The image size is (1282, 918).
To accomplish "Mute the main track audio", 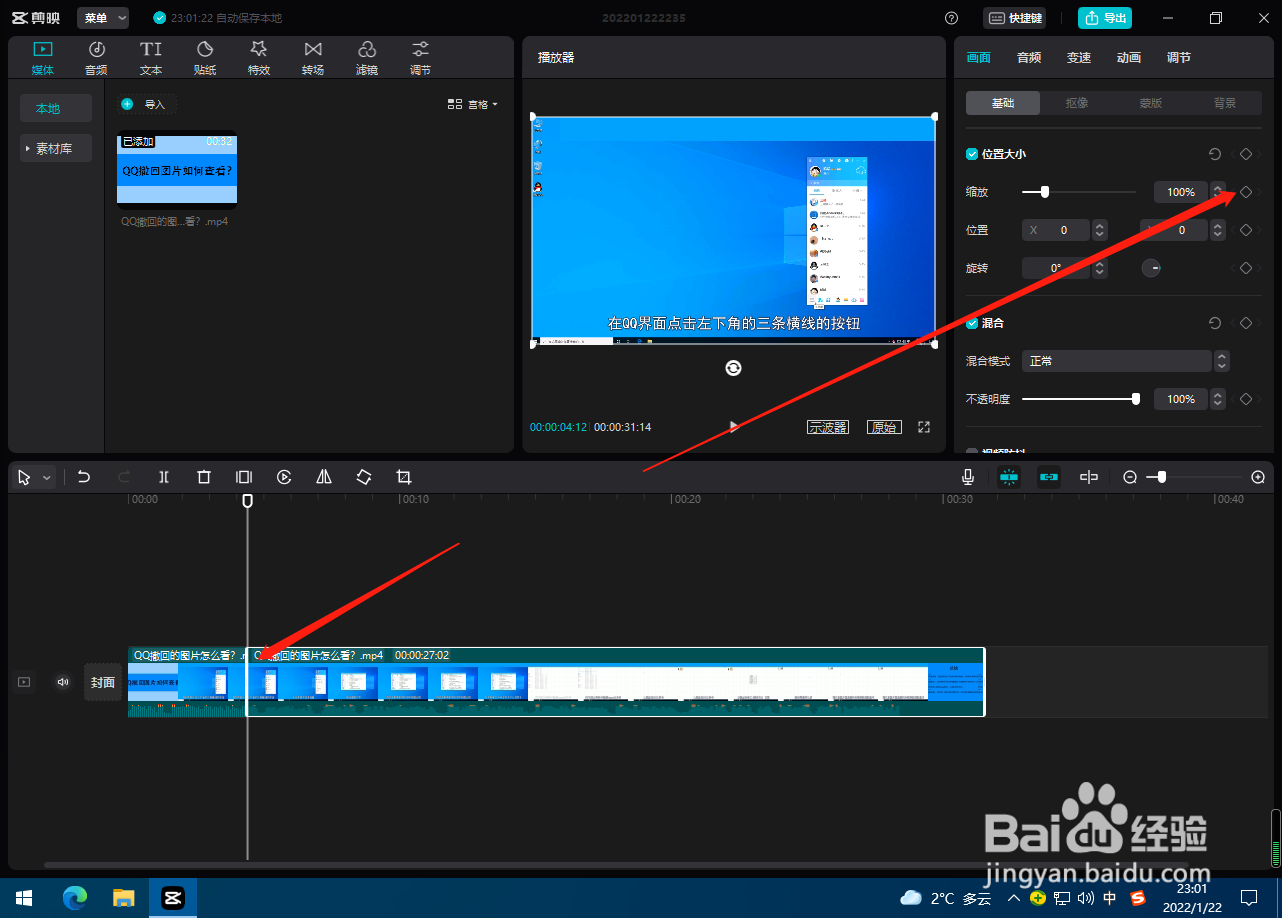I will [63, 682].
